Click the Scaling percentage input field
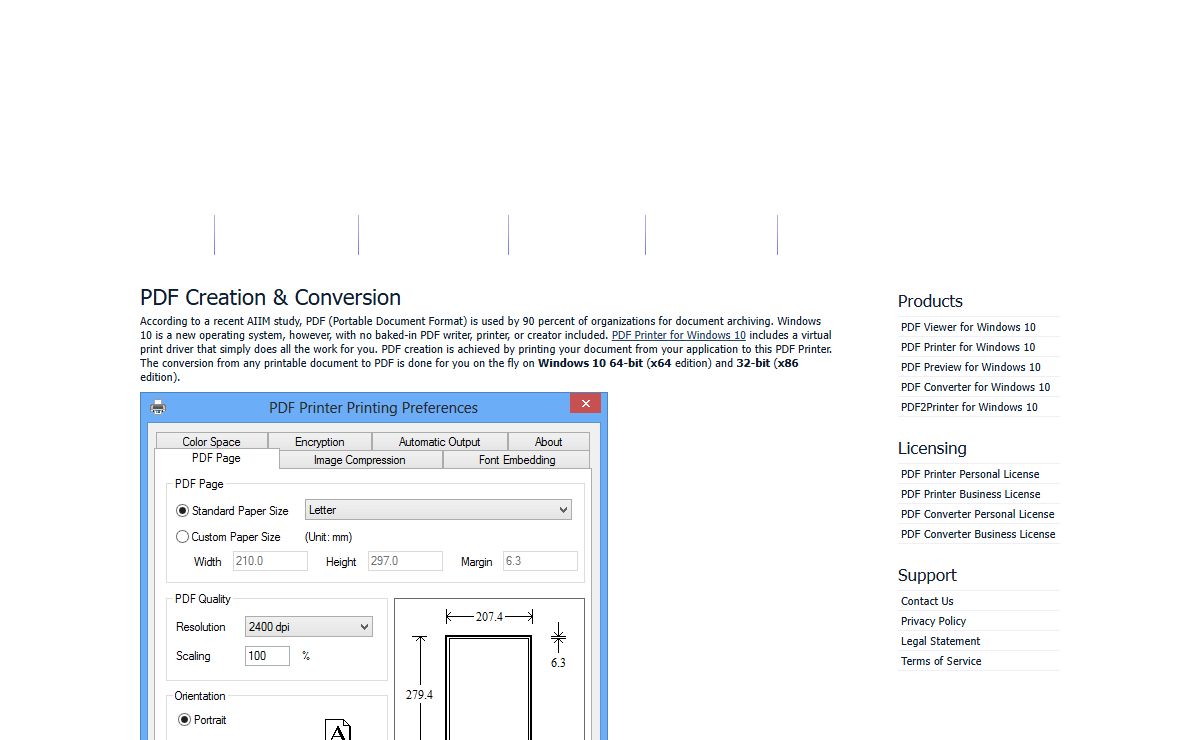 coord(267,656)
